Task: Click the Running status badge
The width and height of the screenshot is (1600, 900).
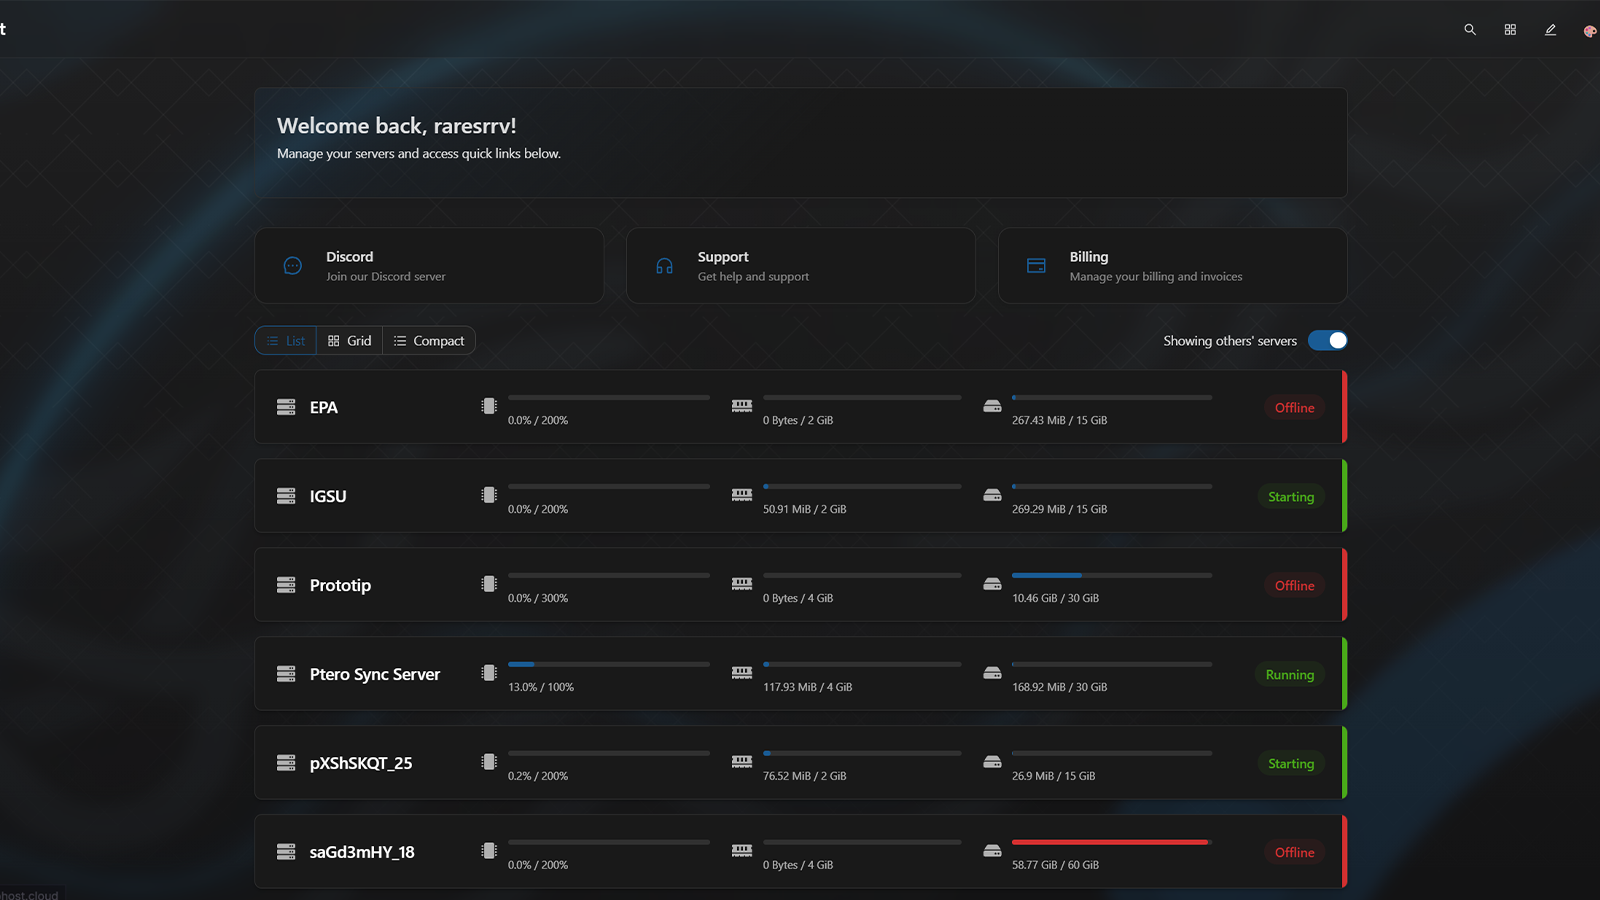Action: (x=1290, y=675)
